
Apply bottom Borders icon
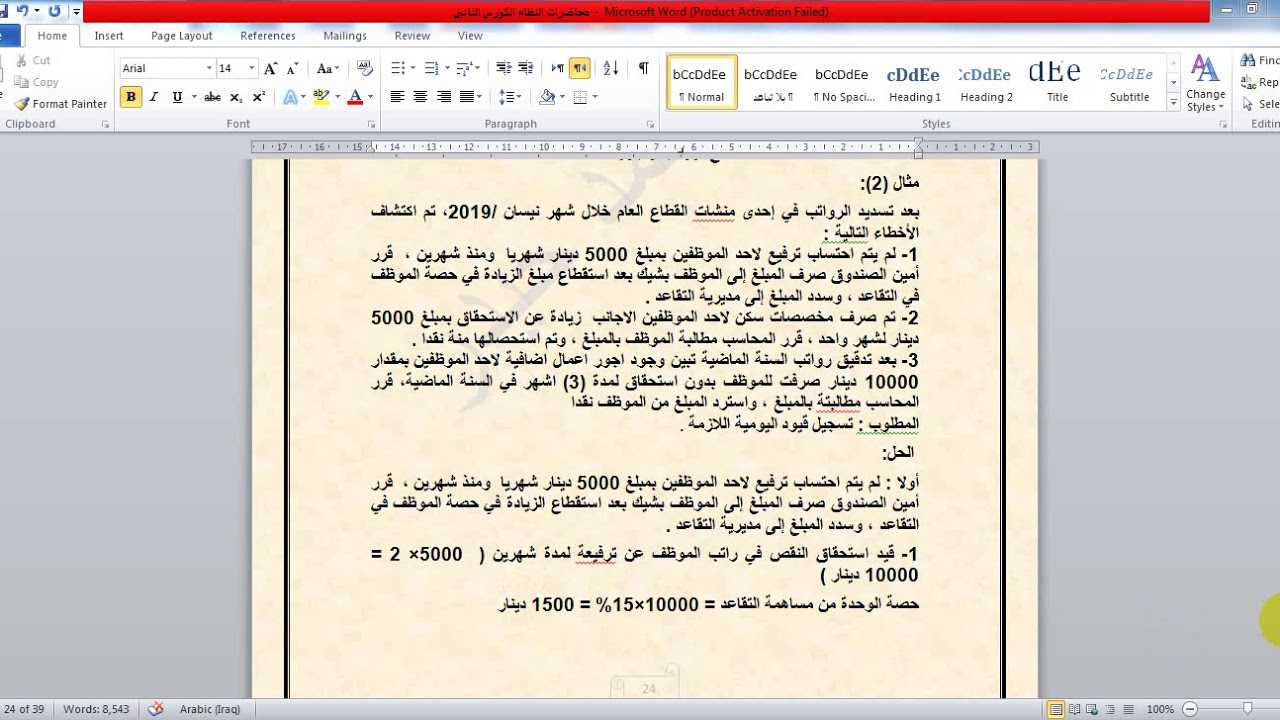580,97
